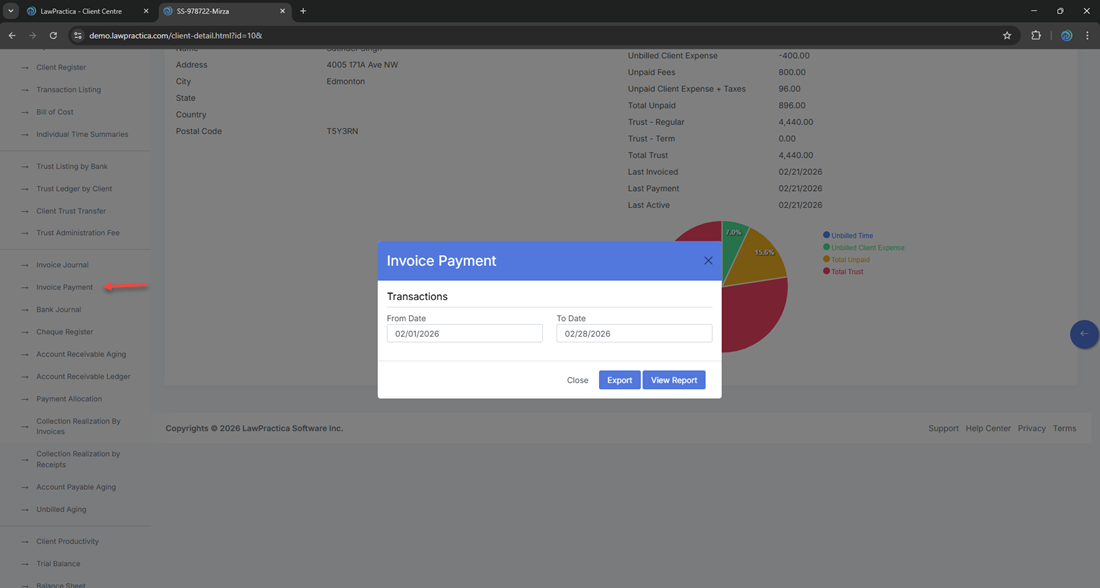This screenshot has width=1100, height=588.
Task: Click the Export button
Action: point(619,380)
